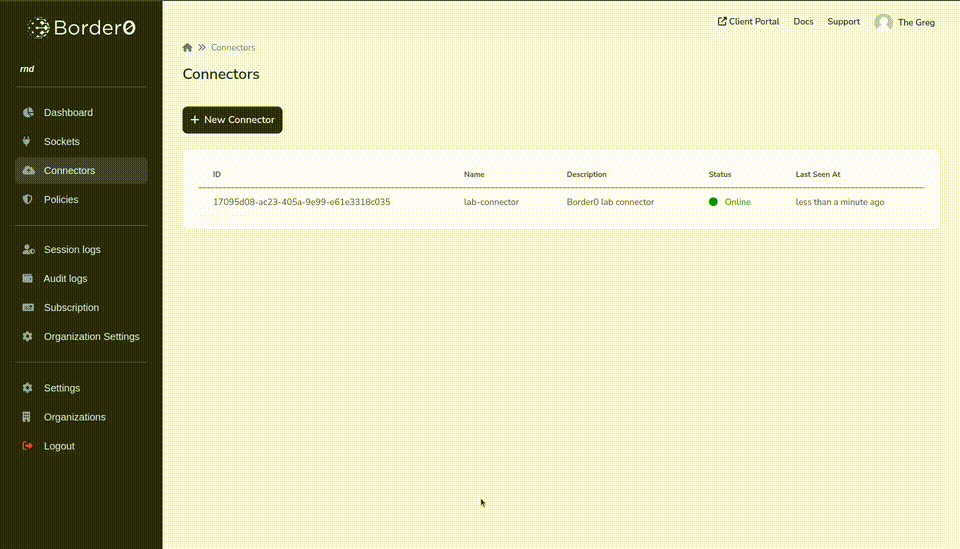Click the Border0 lab connector description
This screenshot has height=549, width=960.
610,202
